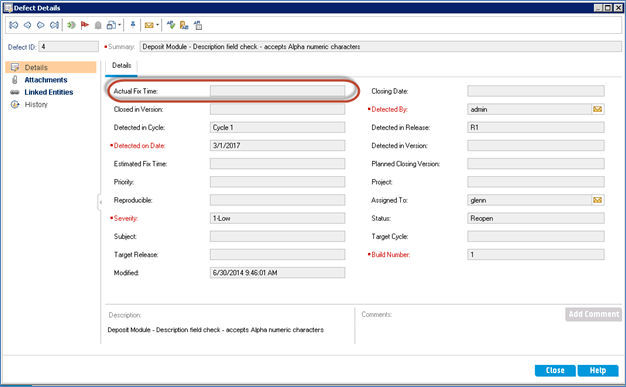626x387 pixels.
Task: Click the spelling options icon
Action: (198, 25)
